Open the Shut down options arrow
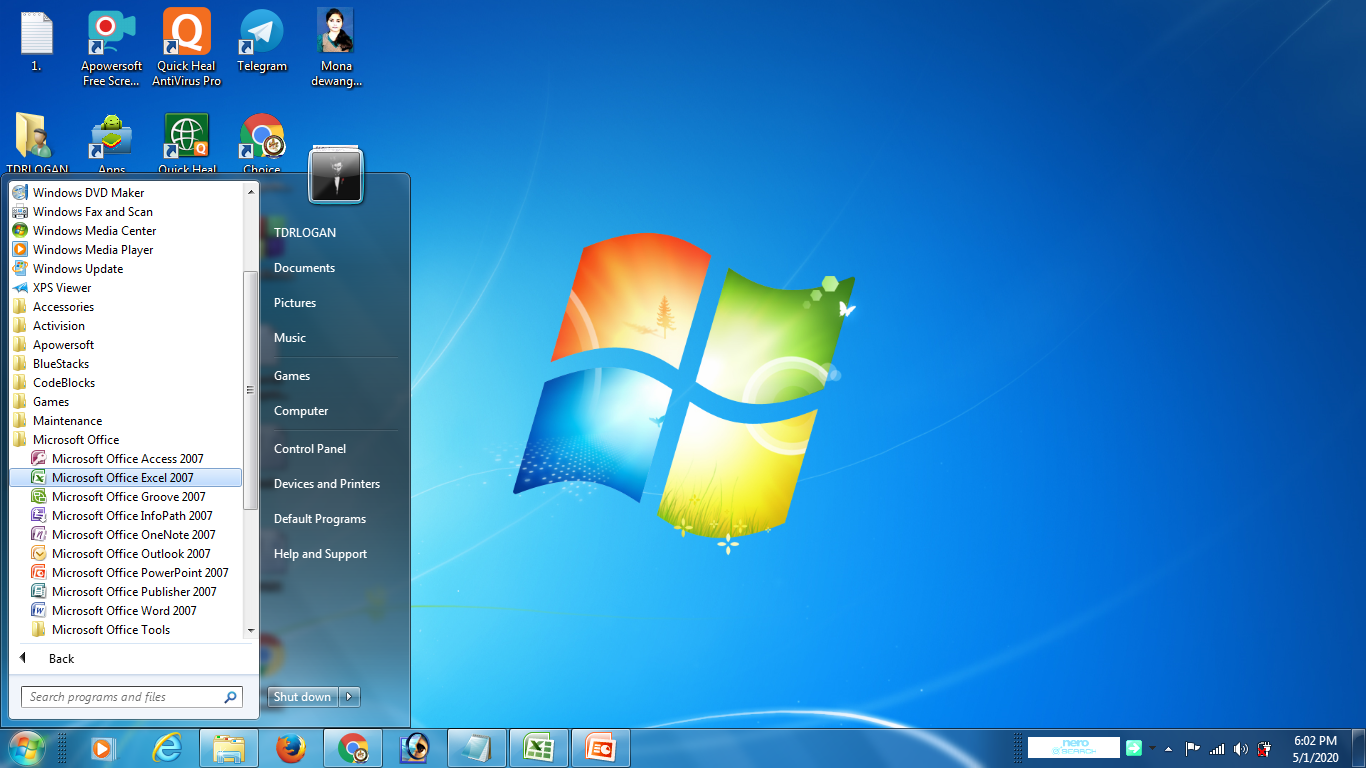The width and height of the screenshot is (1366, 768). click(x=349, y=697)
